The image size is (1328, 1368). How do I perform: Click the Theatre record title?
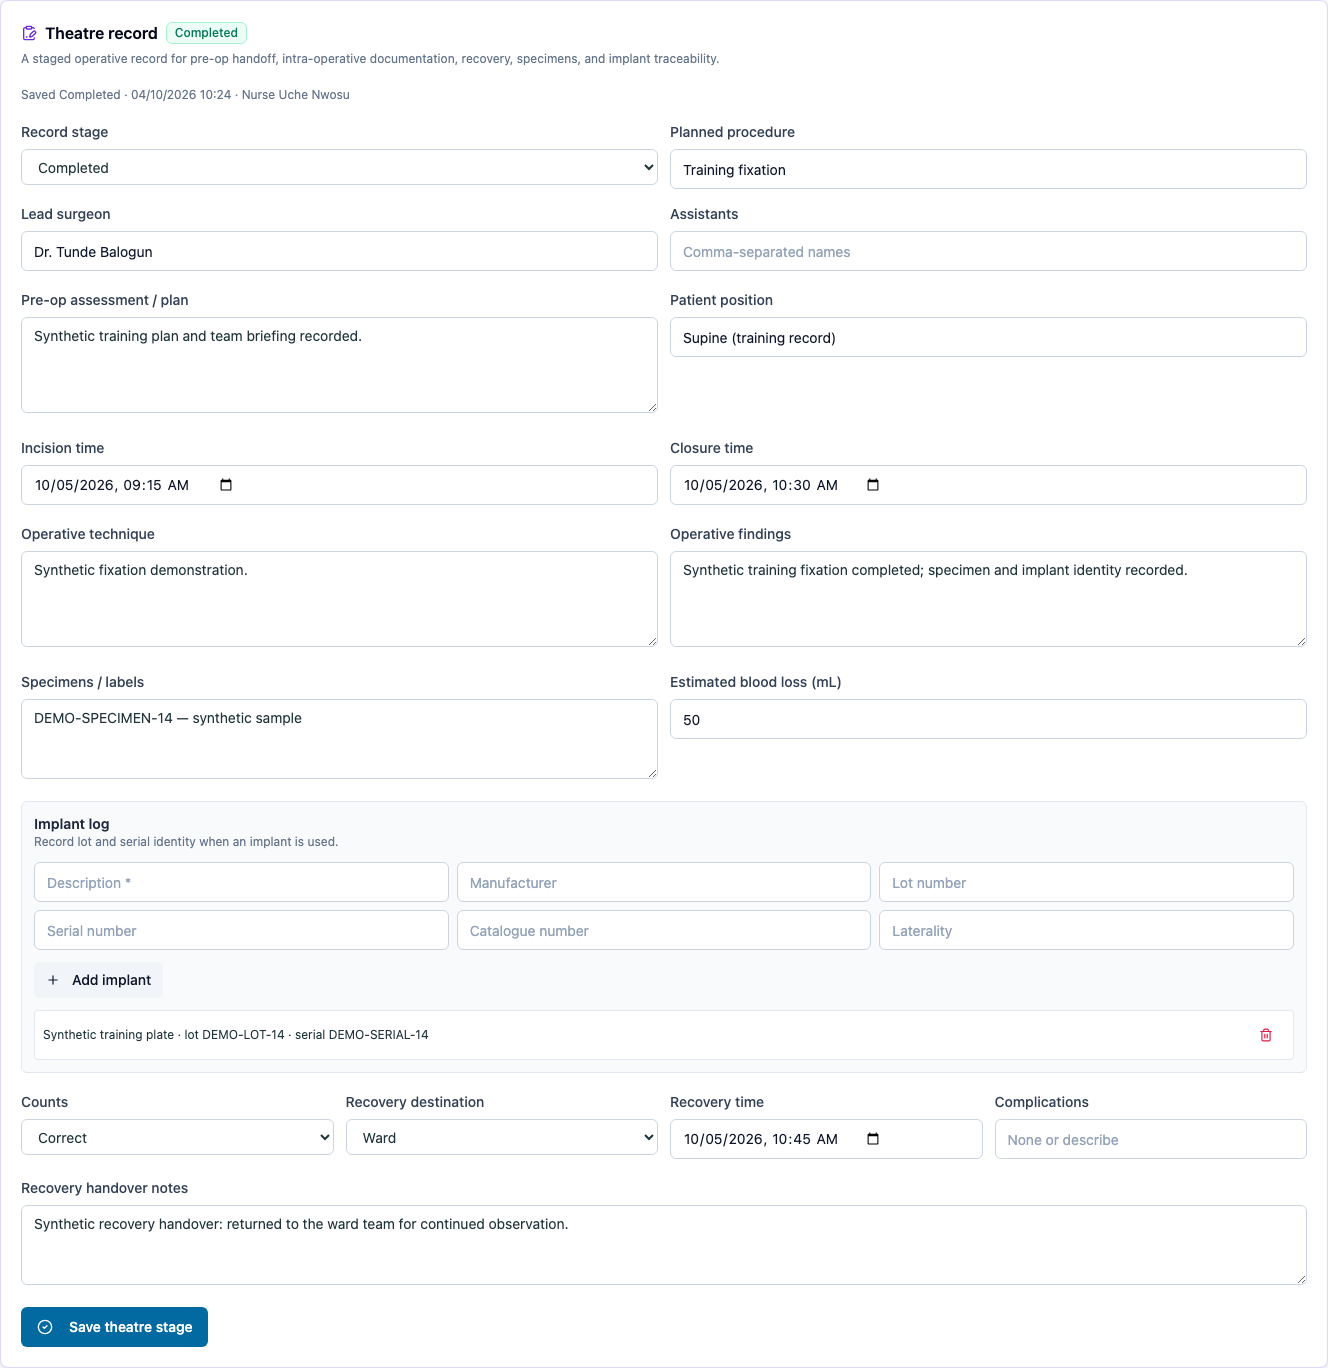click(x=101, y=33)
